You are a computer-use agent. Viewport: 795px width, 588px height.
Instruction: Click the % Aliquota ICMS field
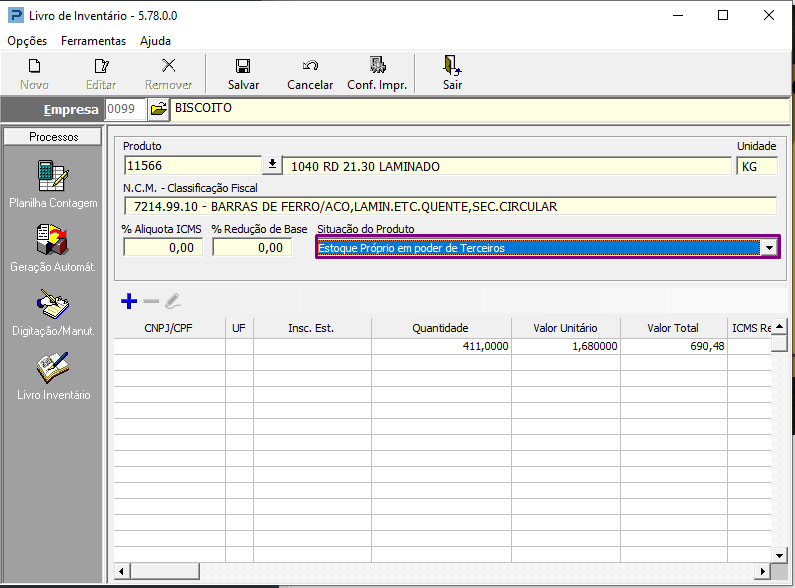click(163, 248)
